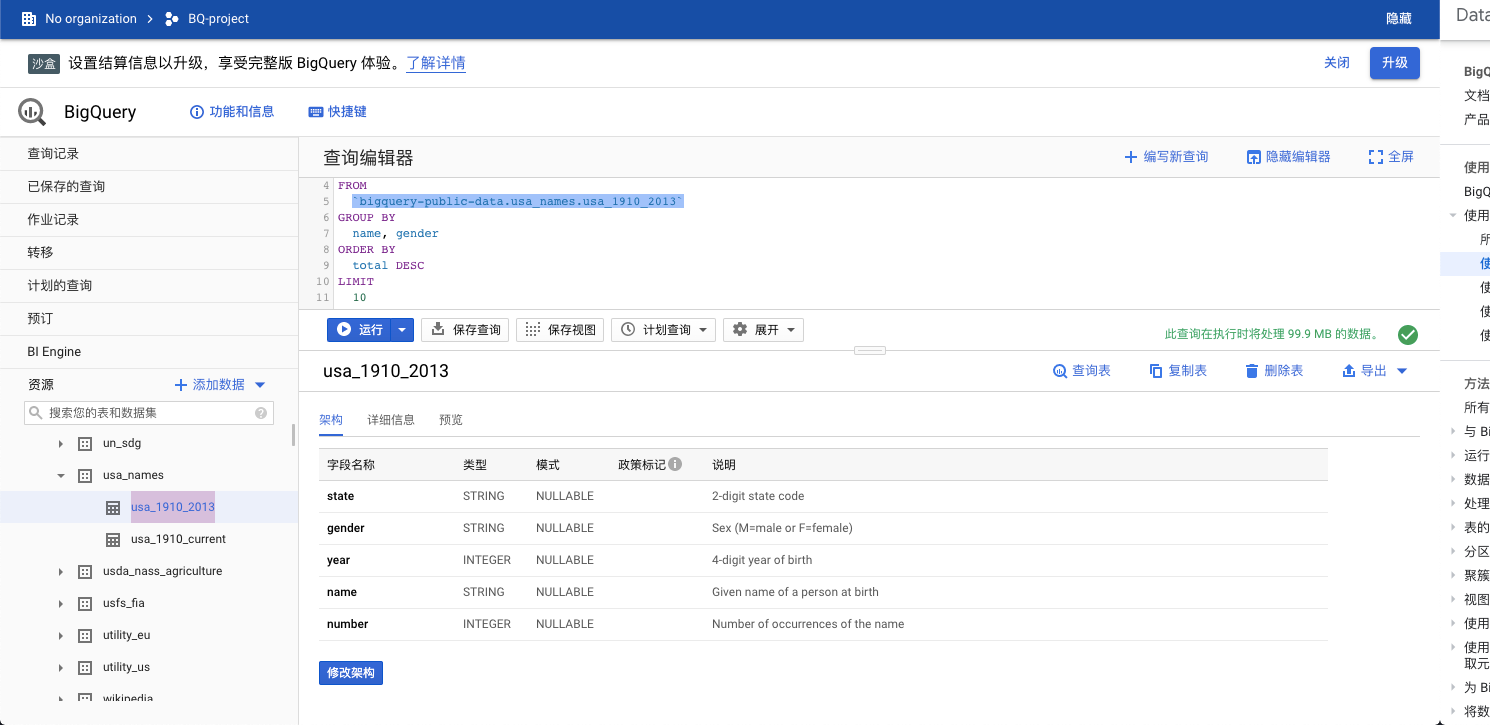1490x725 pixels.
Task: Click the plus icon for 编写新查询
Action: click(x=1131, y=157)
